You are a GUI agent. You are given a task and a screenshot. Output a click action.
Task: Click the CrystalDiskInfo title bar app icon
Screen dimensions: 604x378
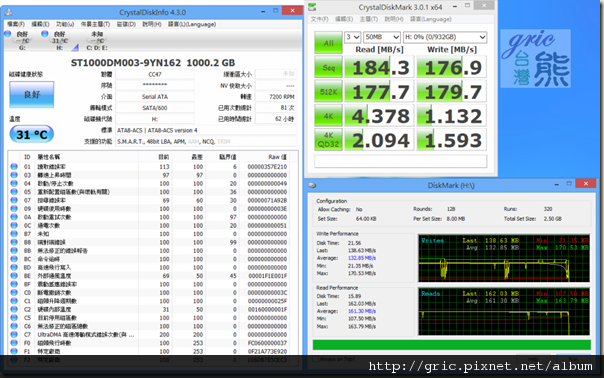[x=8, y=12]
